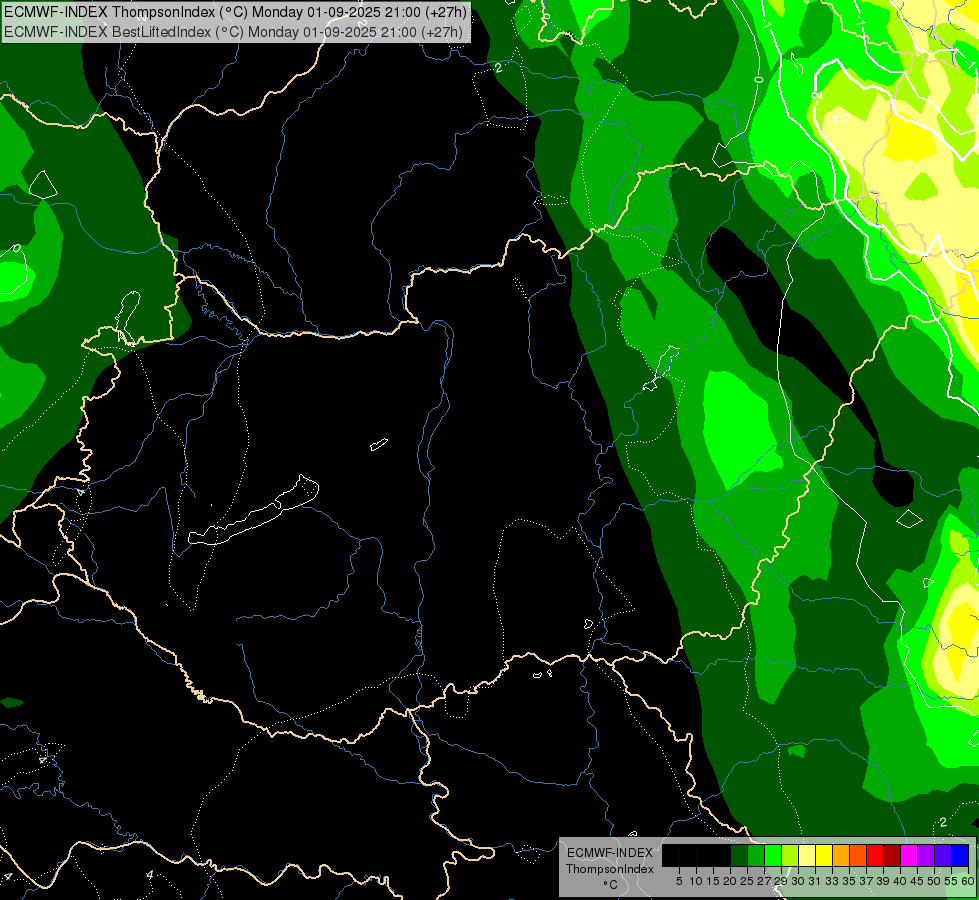Viewport: 979px width, 900px height.
Task: Click the legend tick value 40
Action: [x=900, y=881]
